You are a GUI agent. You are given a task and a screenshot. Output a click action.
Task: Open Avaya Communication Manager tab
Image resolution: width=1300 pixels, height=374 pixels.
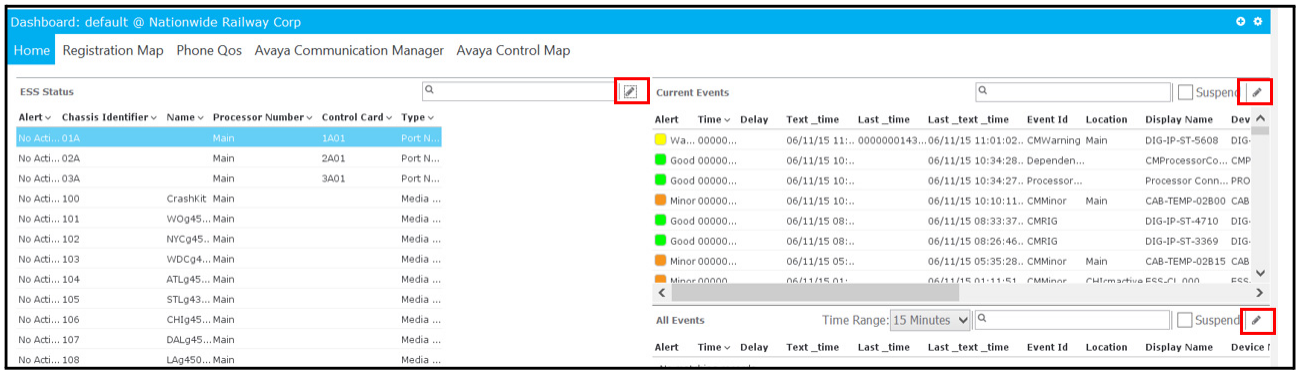pyautogui.click(x=349, y=50)
